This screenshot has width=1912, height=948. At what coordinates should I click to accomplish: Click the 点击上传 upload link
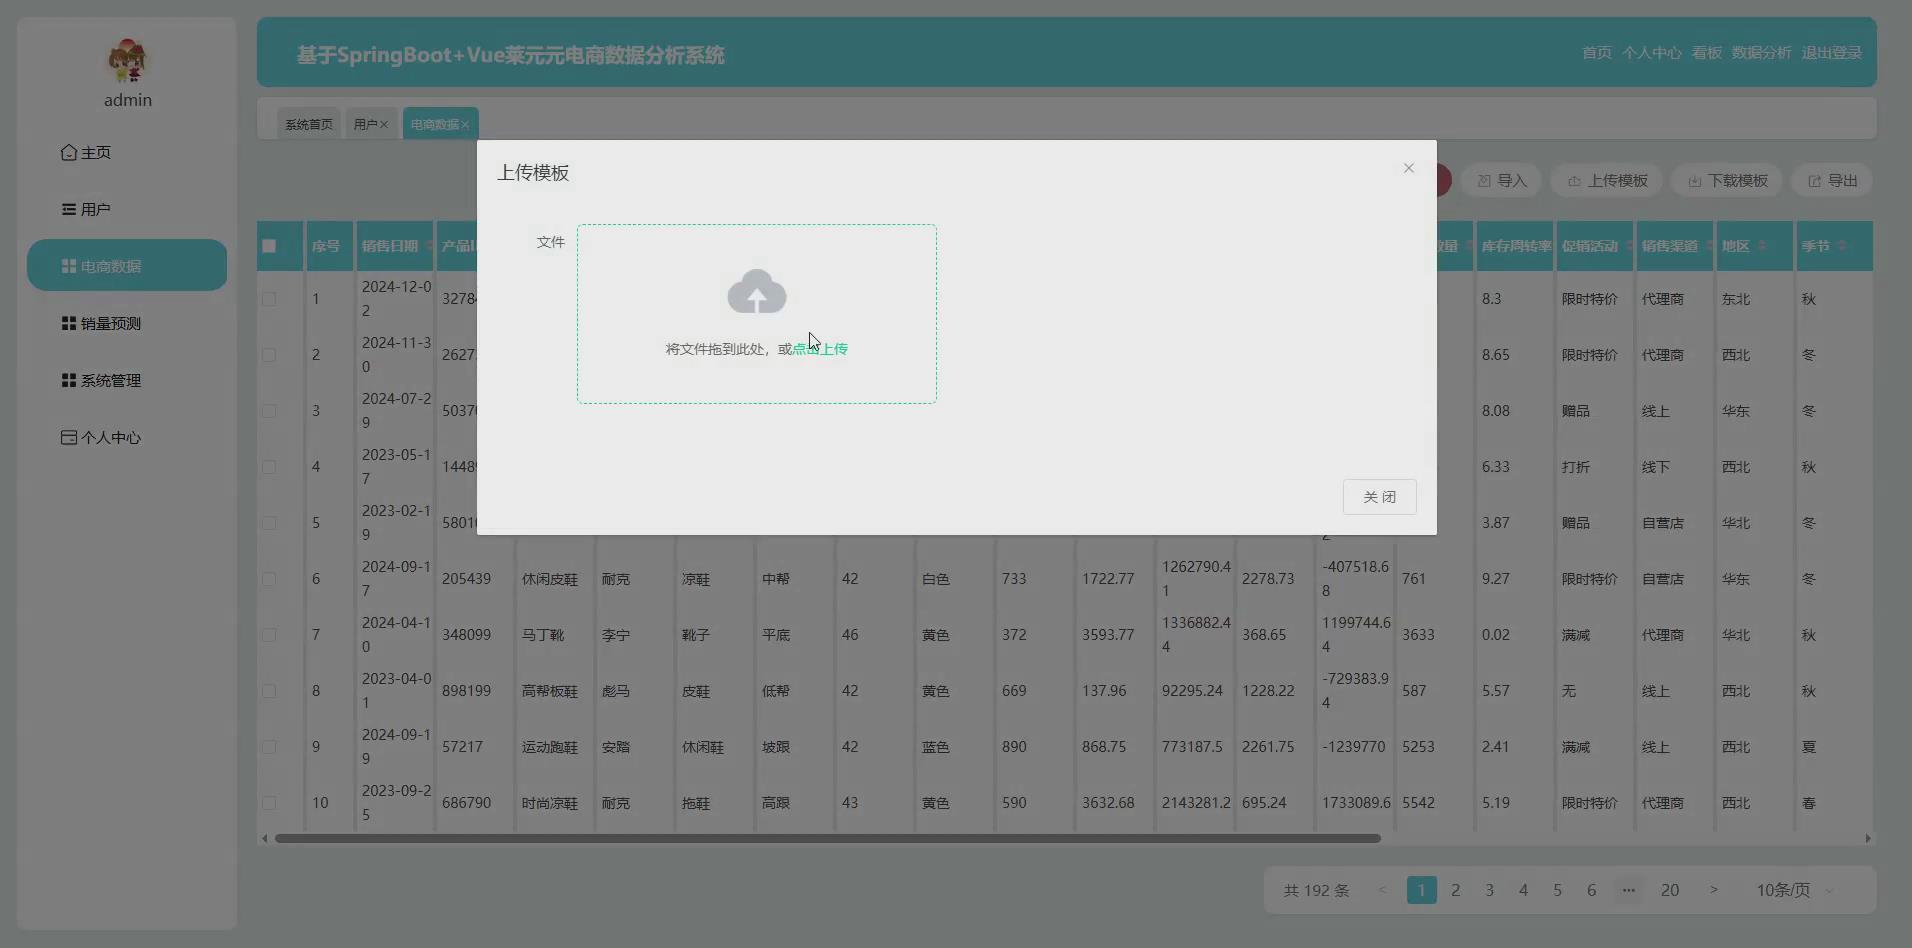[820, 348]
